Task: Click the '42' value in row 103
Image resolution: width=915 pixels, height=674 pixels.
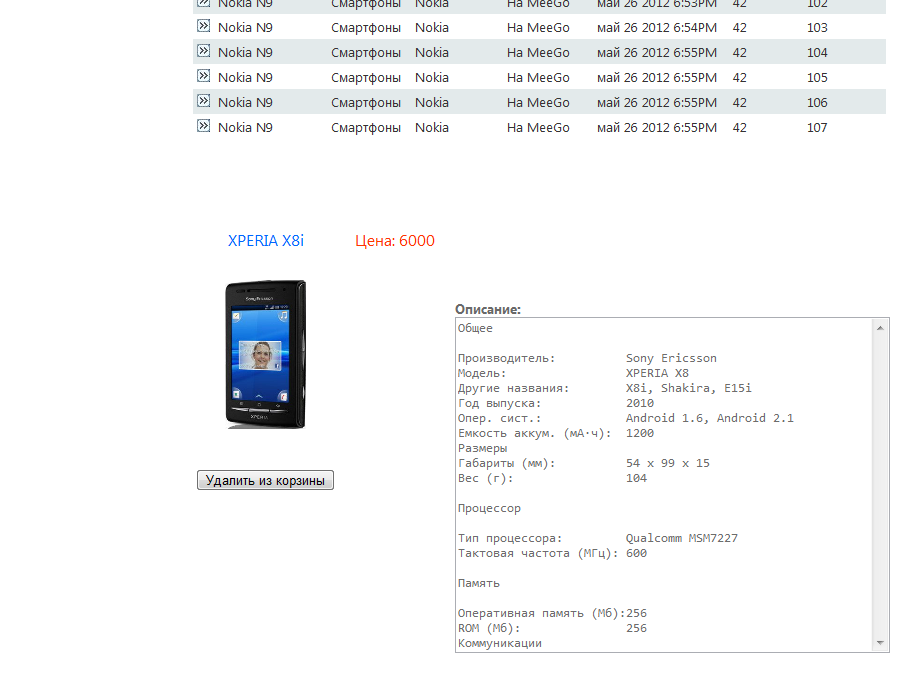Action: [x=739, y=27]
